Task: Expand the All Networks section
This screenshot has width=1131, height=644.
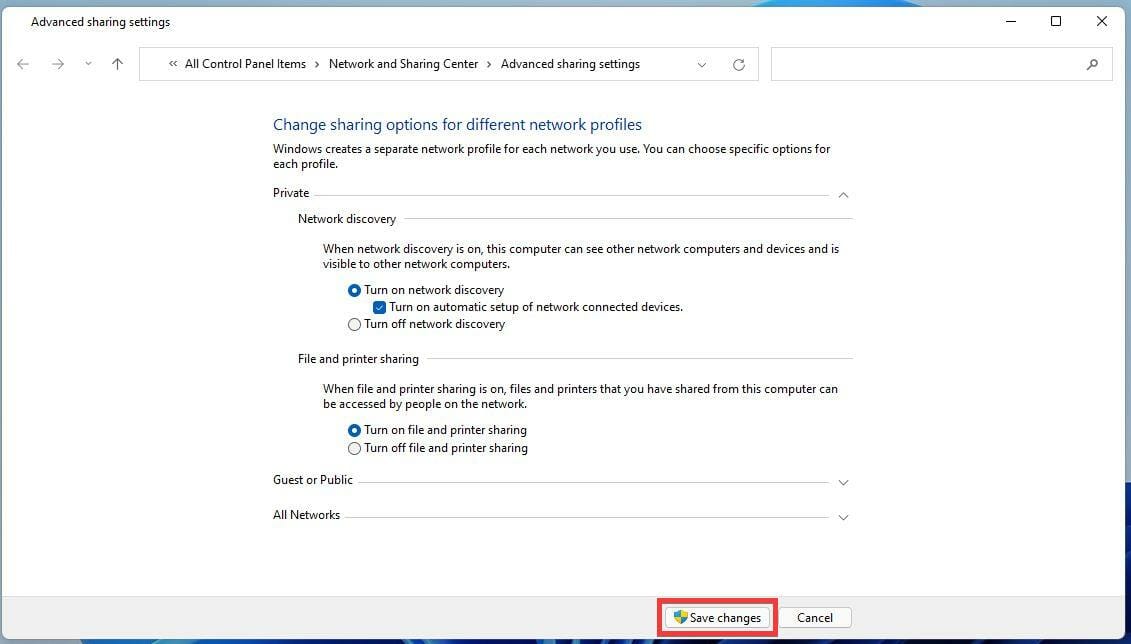Action: (843, 517)
